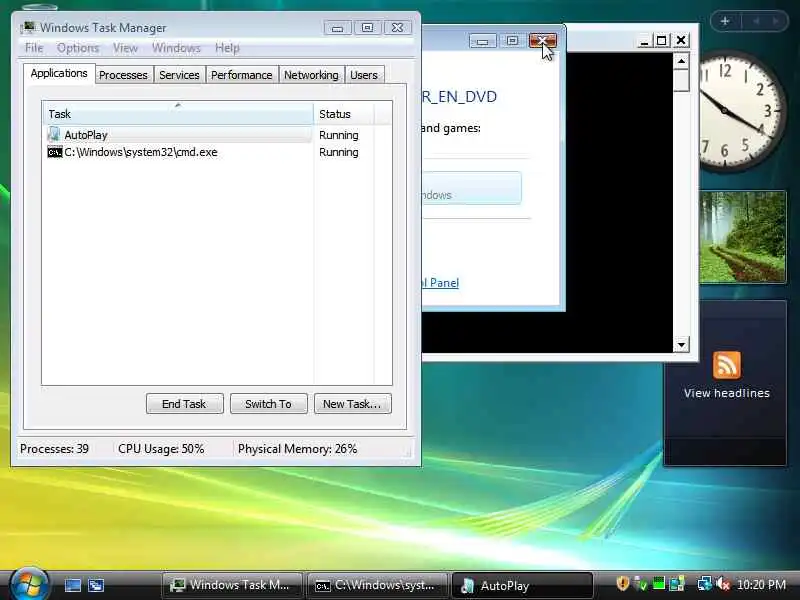This screenshot has height=600, width=800.
Task: Sort by the Task column header
Action: tap(178, 114)
